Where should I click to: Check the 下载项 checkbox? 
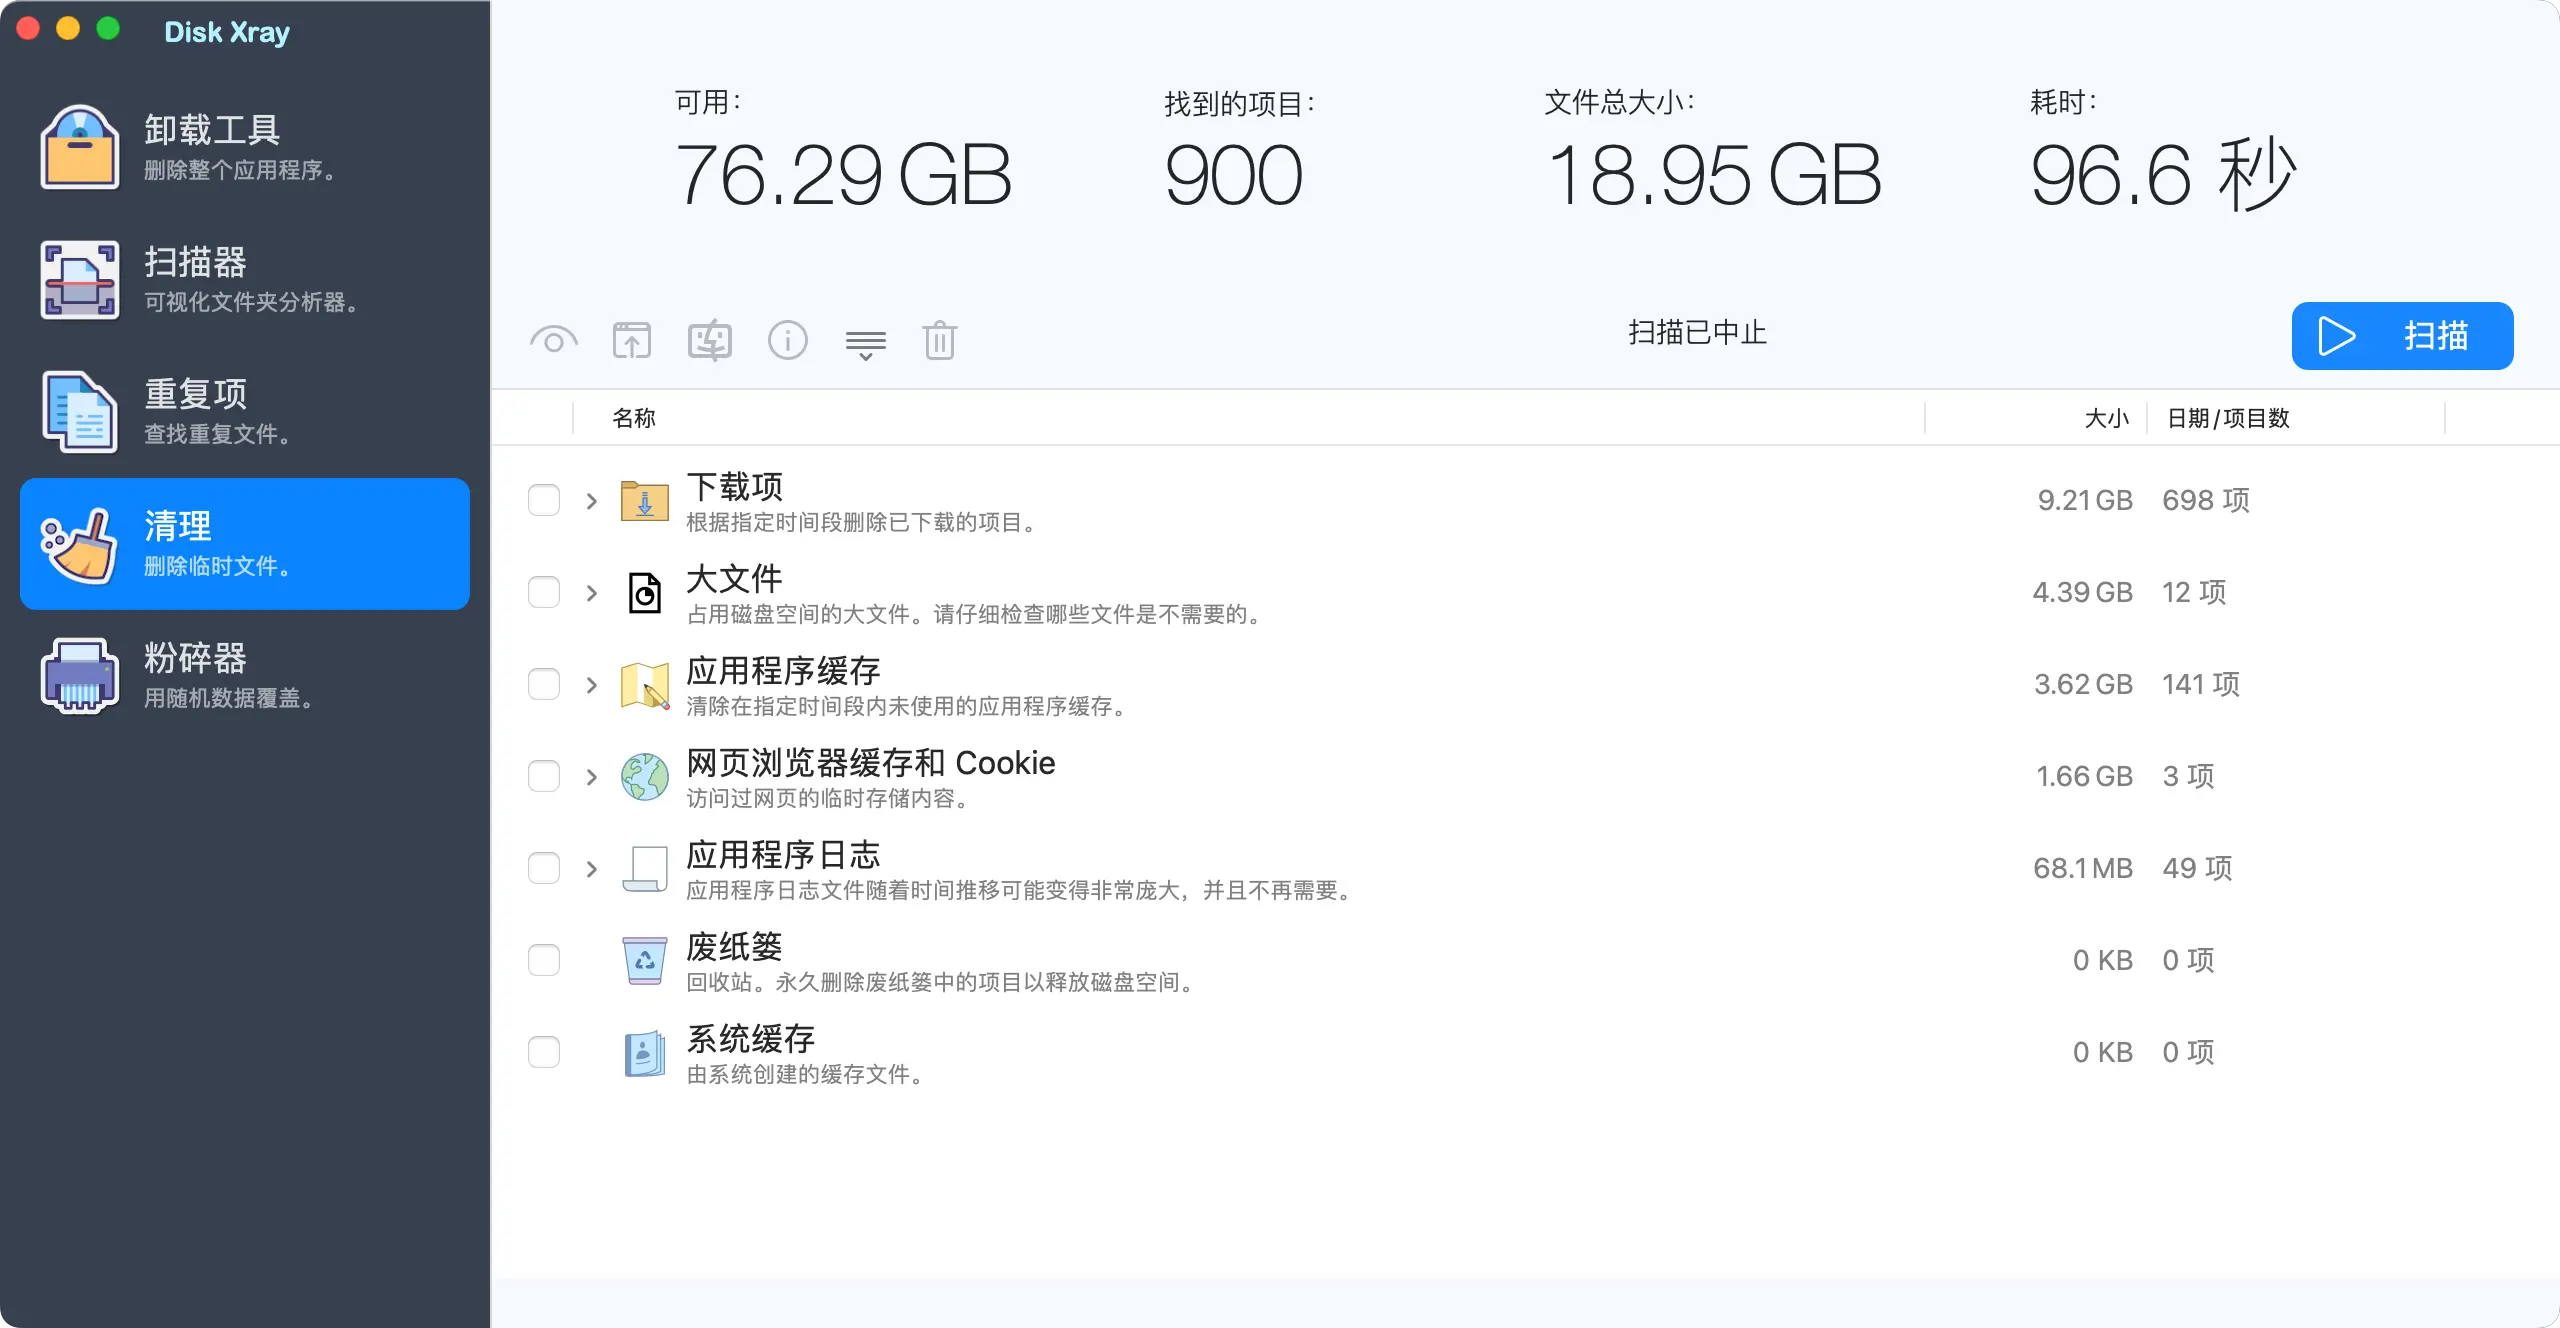click(x=544, y=500)
